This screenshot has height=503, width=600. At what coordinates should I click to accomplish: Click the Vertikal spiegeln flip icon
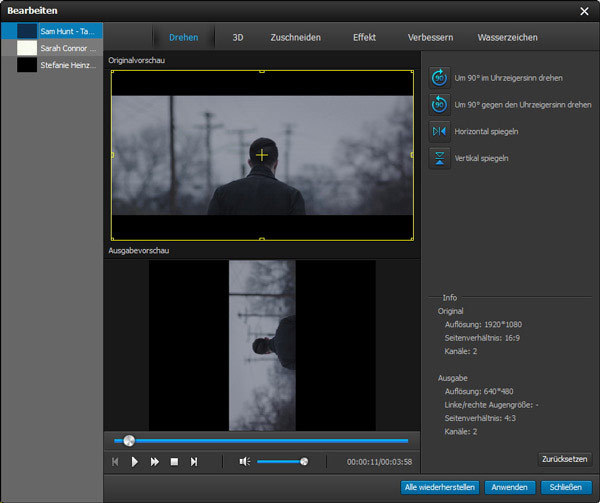[439, 158]
